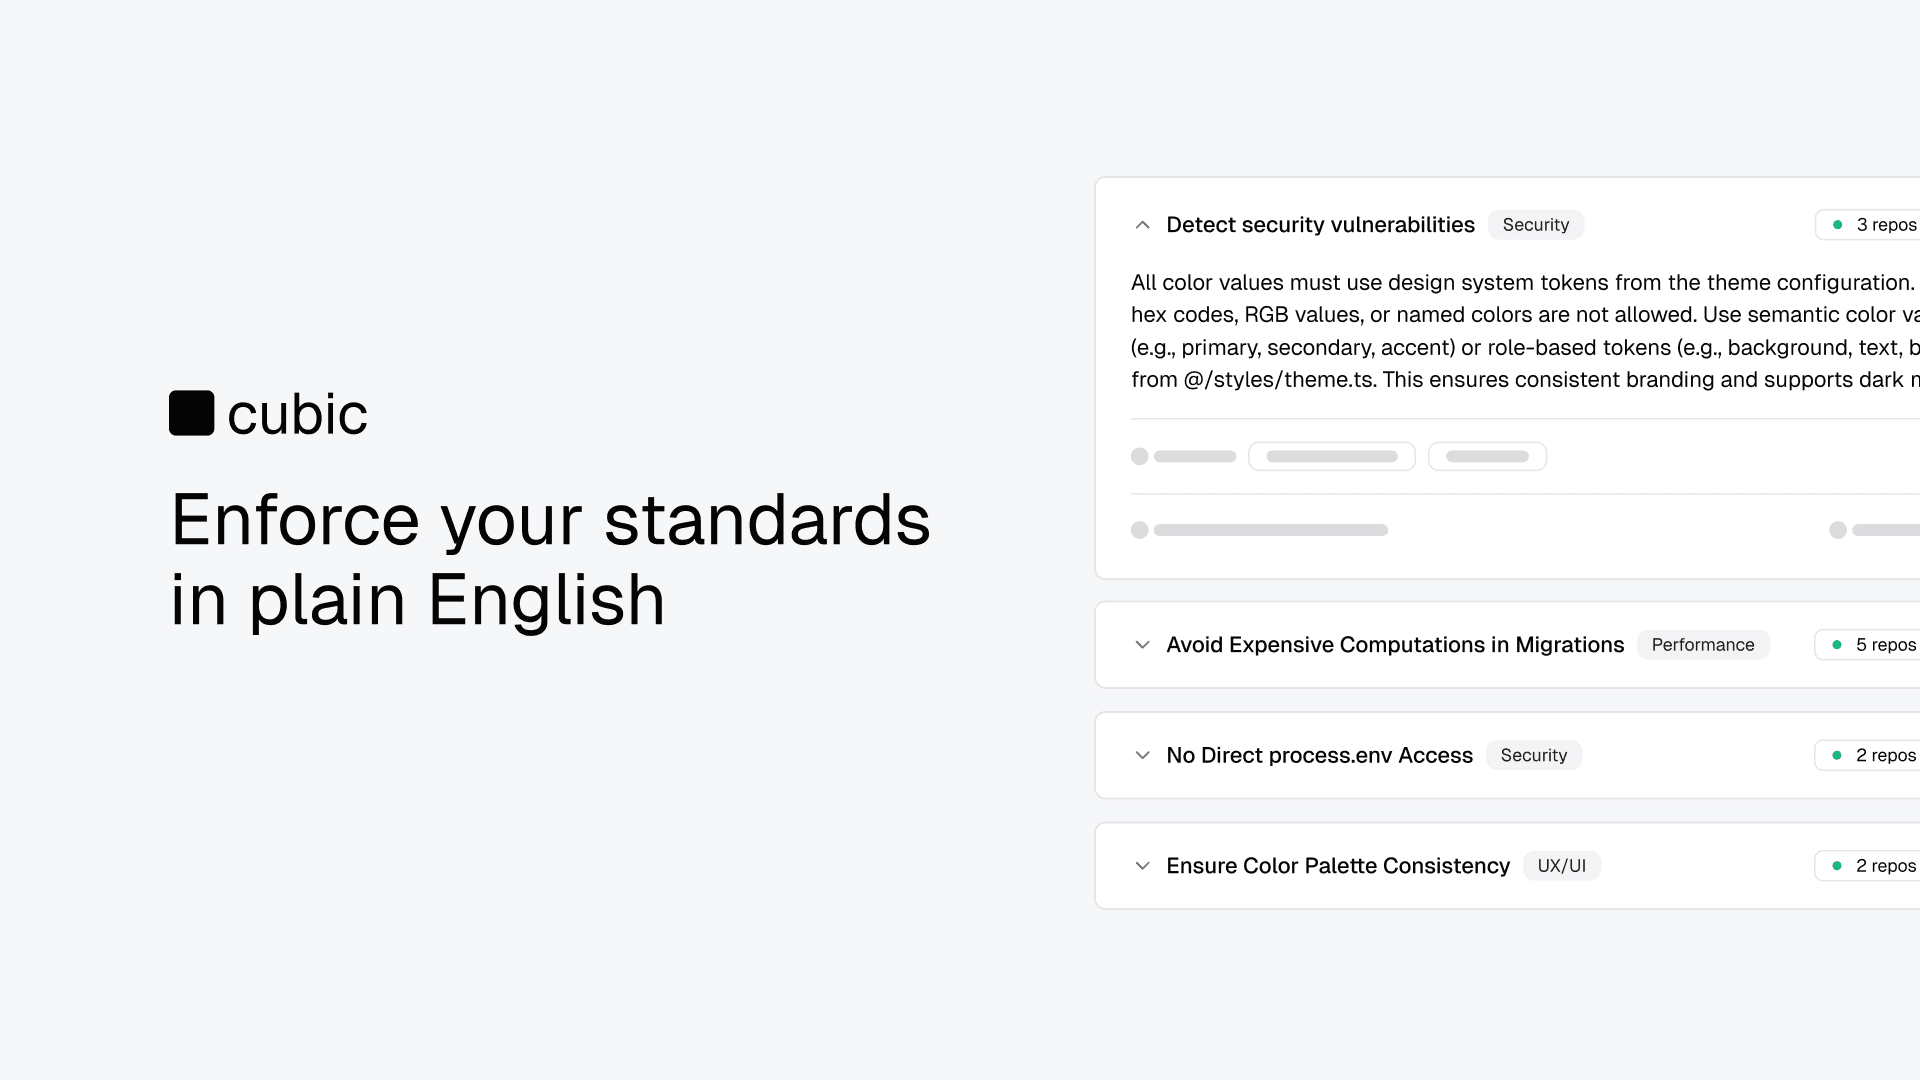
Task: Click the Security tag on first rule
Action: [1535, 225]
